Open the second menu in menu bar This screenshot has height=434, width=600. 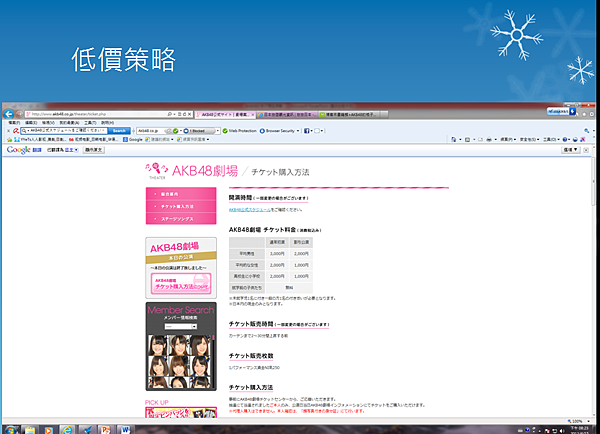(x=31, y=123)
